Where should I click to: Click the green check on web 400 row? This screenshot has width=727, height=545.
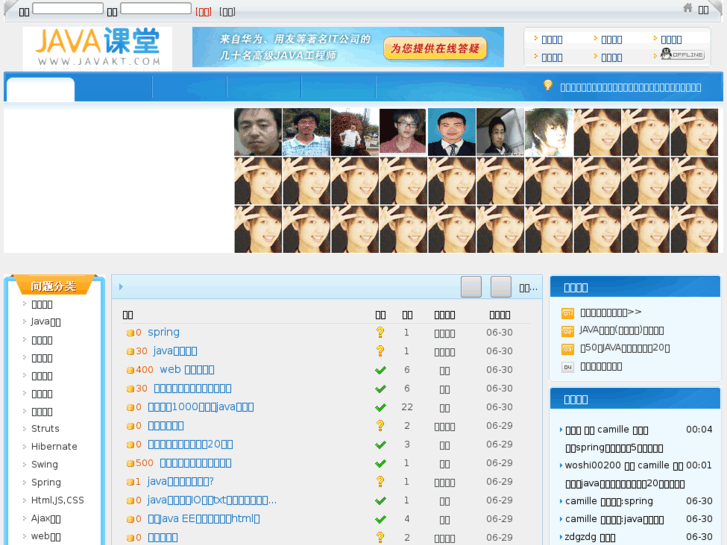[381, 370]
